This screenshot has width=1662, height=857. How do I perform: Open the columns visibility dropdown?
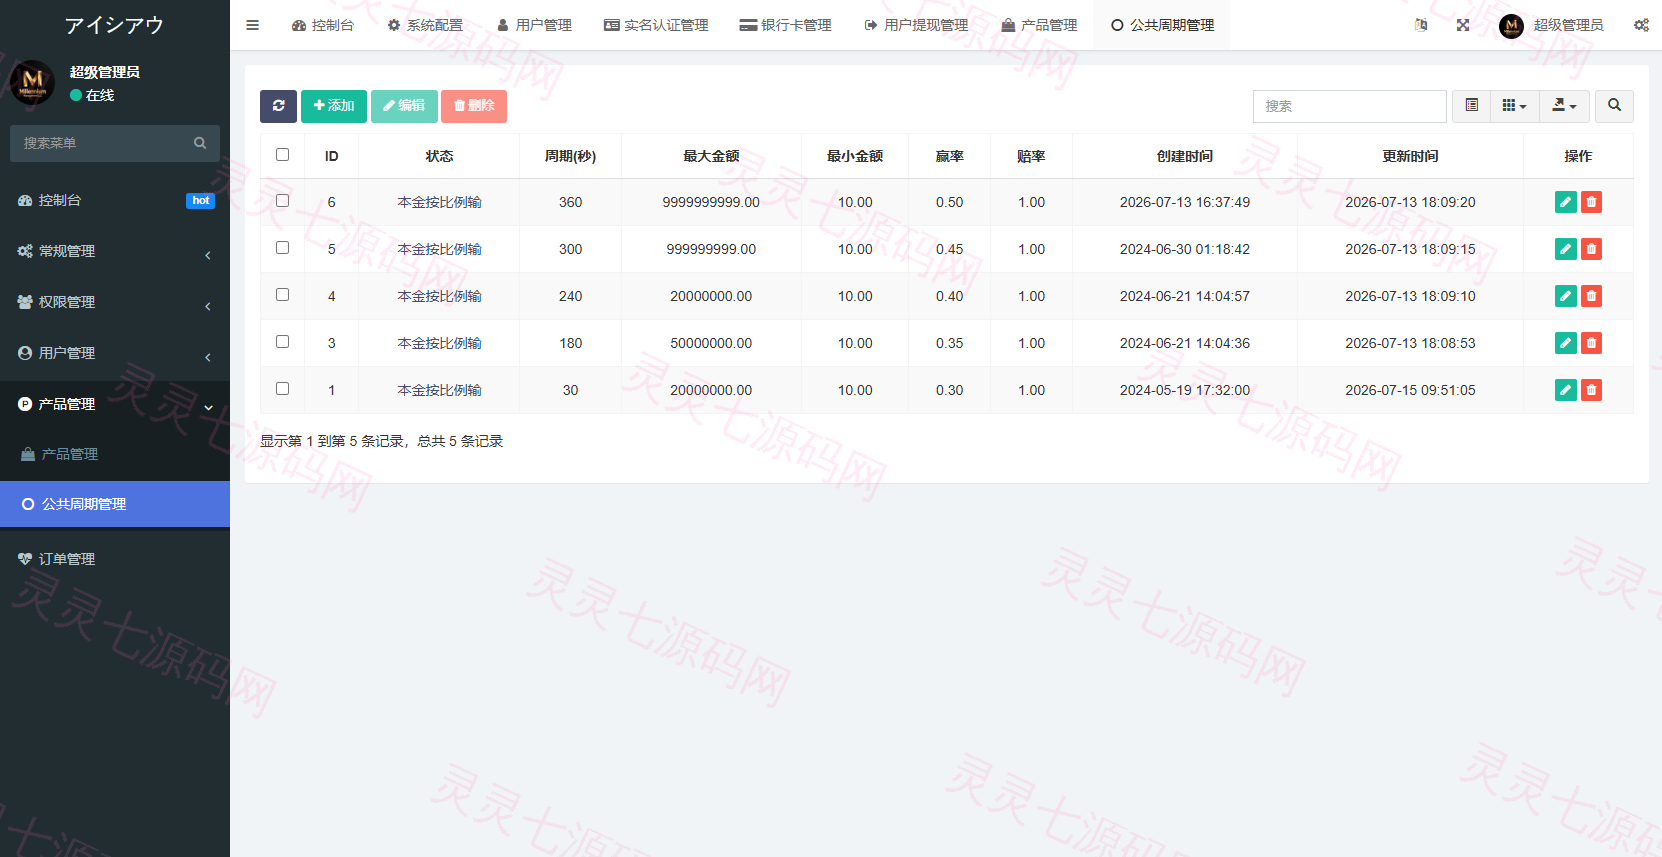[x=1514, y=106]
